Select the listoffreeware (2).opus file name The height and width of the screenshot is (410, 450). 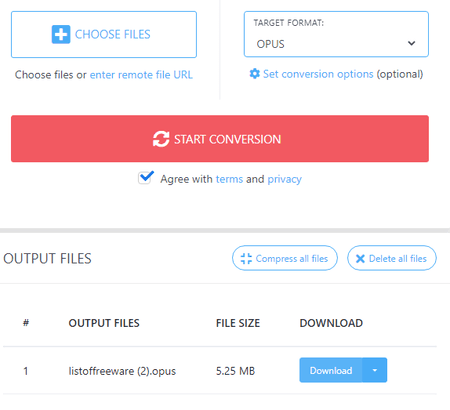point(122,371)
